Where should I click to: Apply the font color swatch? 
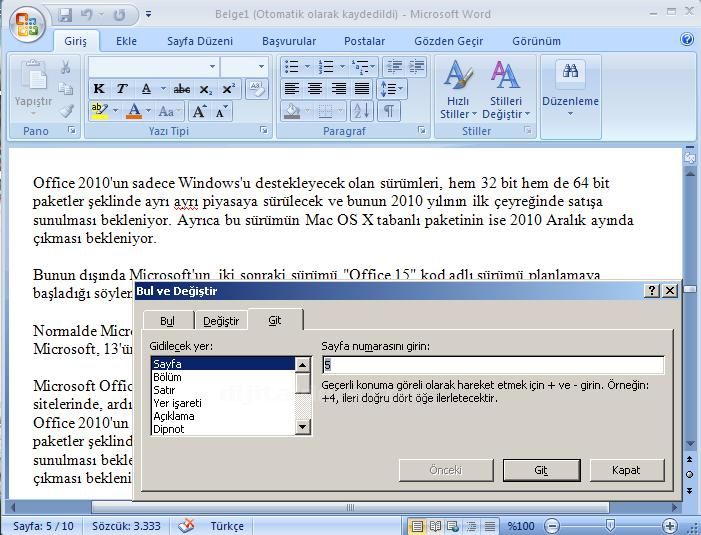click(134, 111)
